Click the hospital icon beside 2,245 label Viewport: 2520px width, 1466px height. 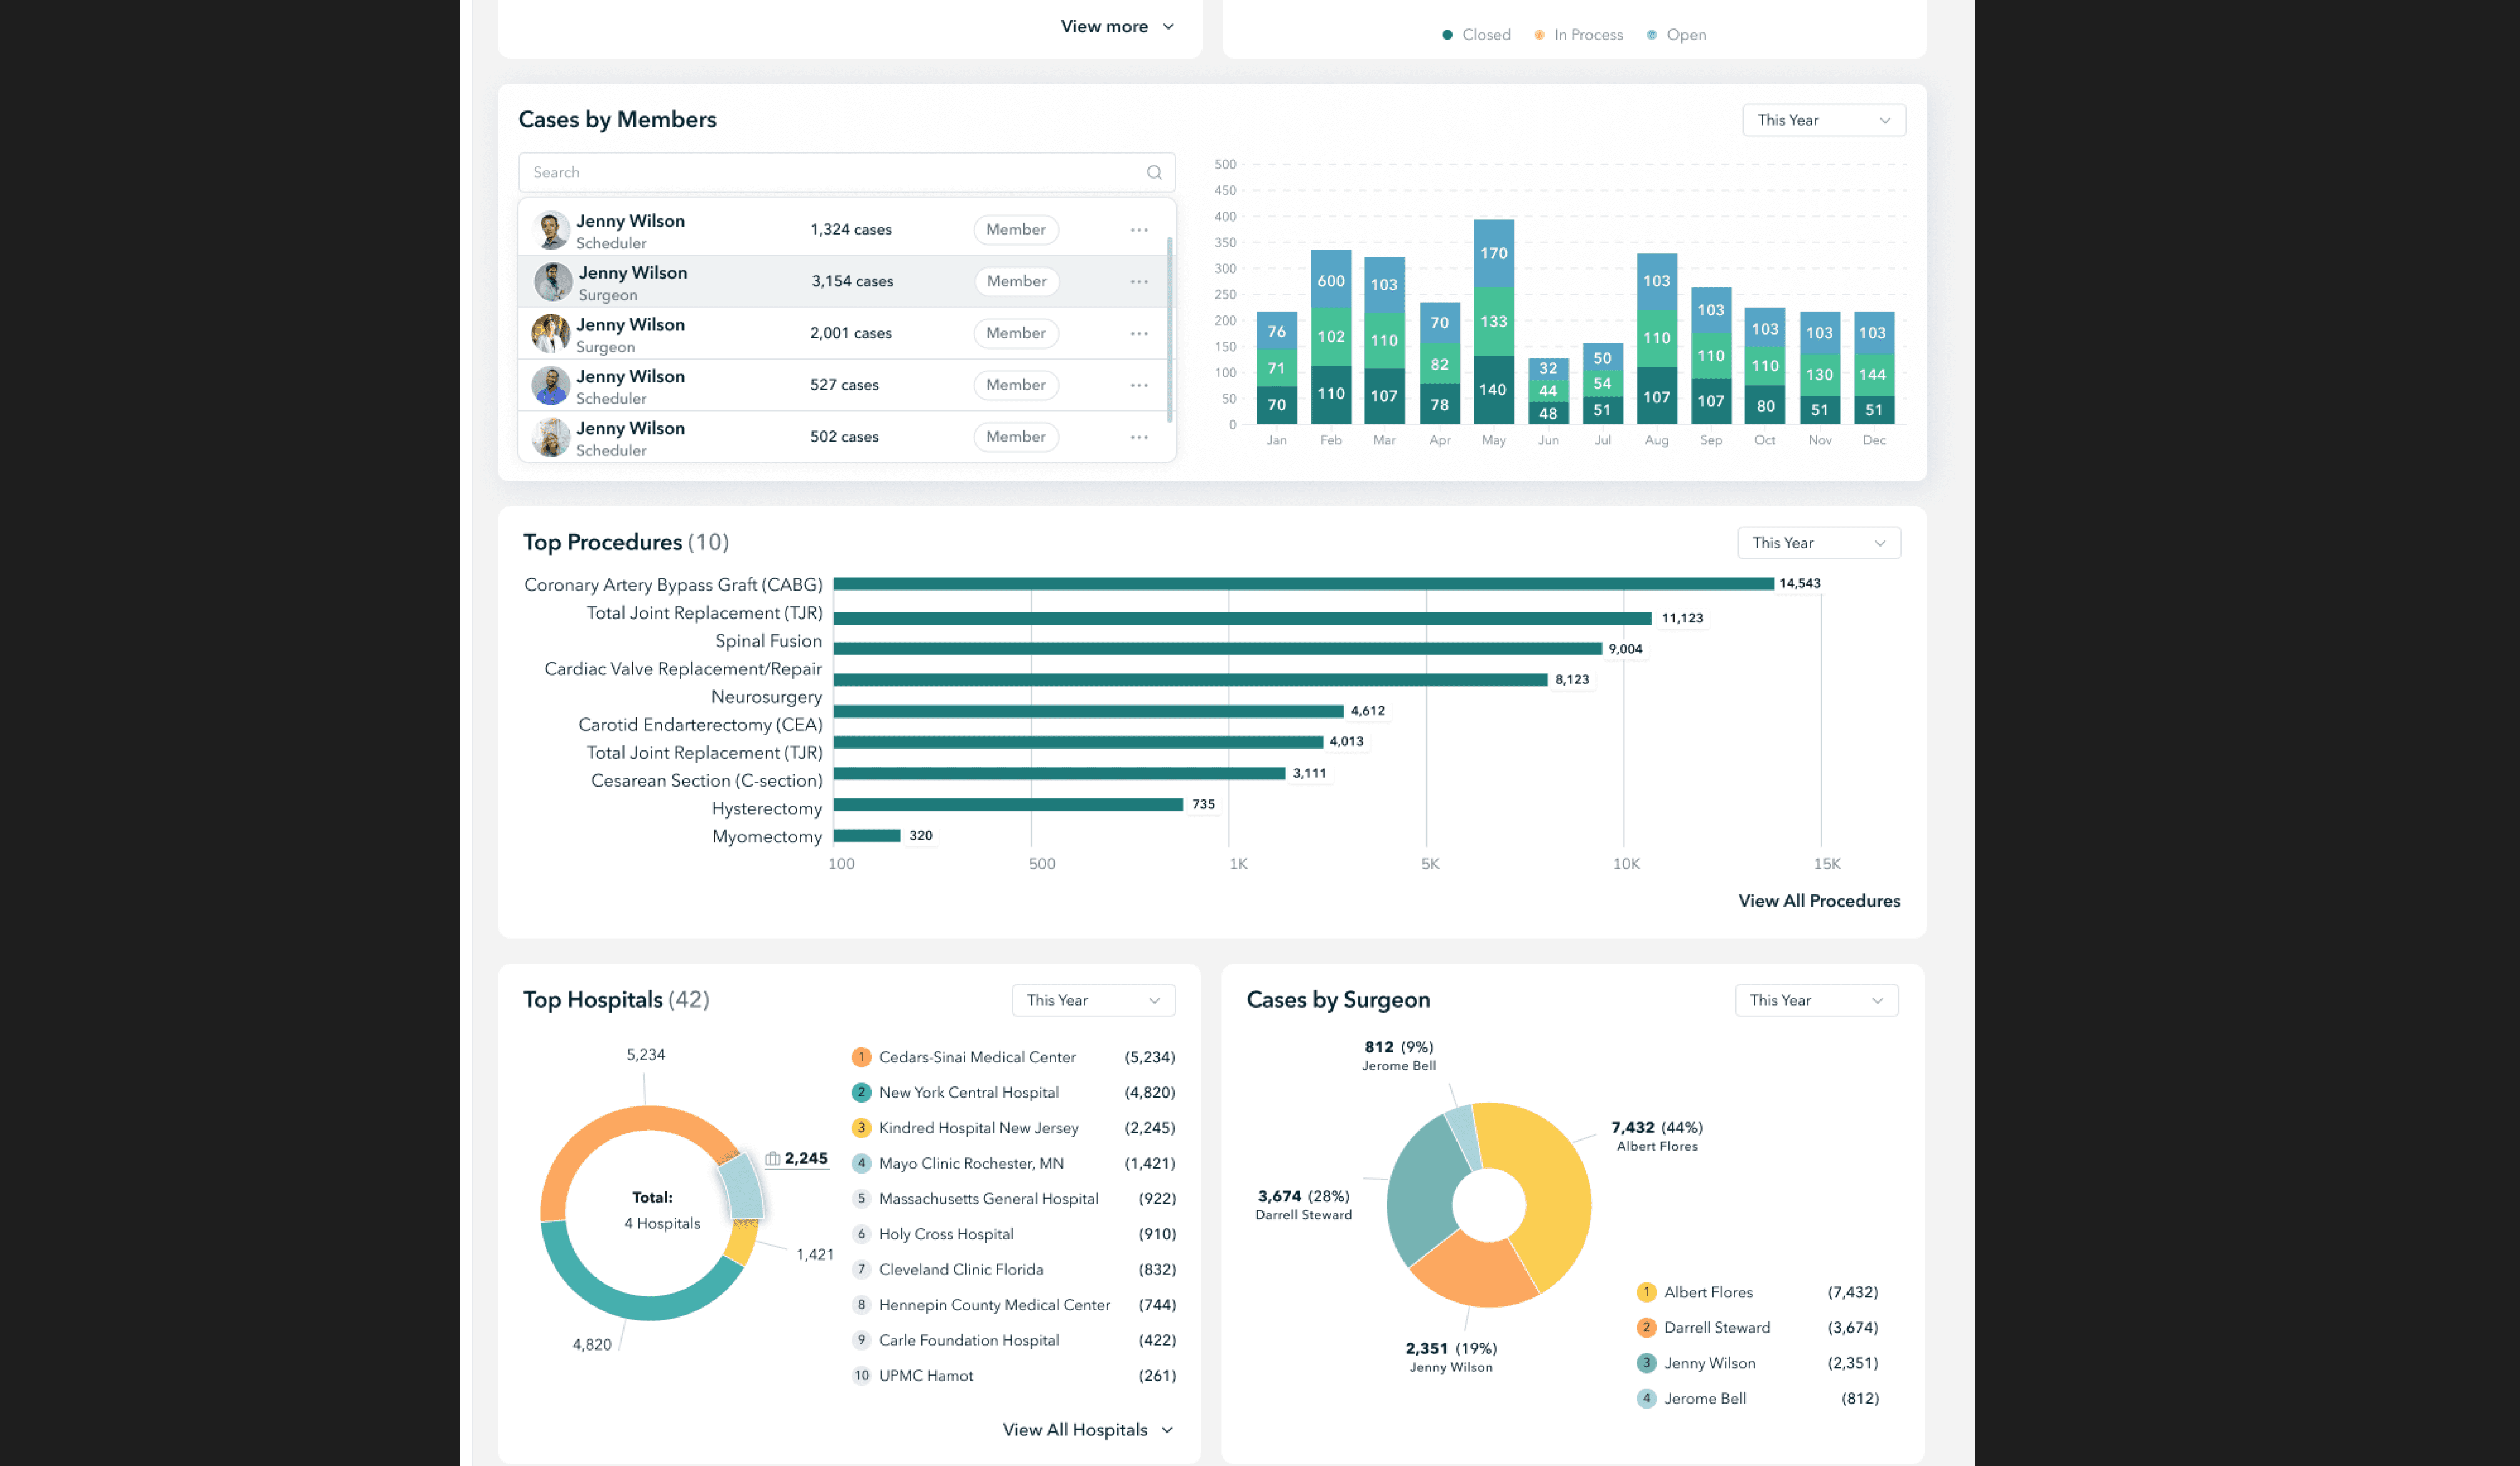pyautogui.click(x=772, y=1159)
